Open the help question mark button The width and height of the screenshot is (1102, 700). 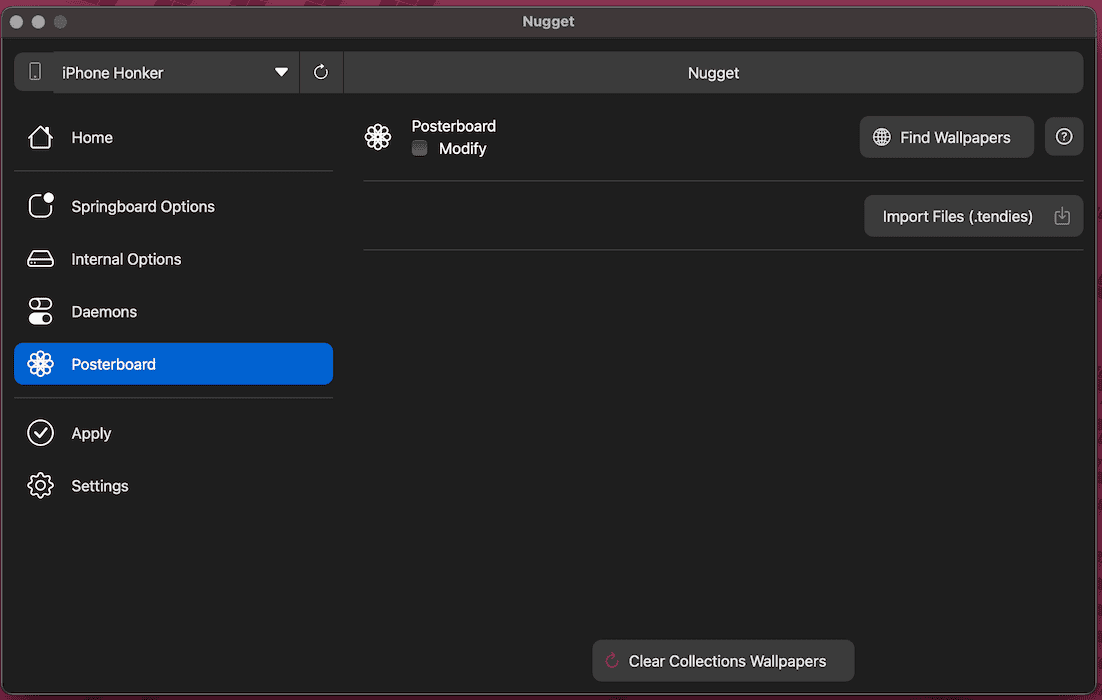coord(1064,137)
